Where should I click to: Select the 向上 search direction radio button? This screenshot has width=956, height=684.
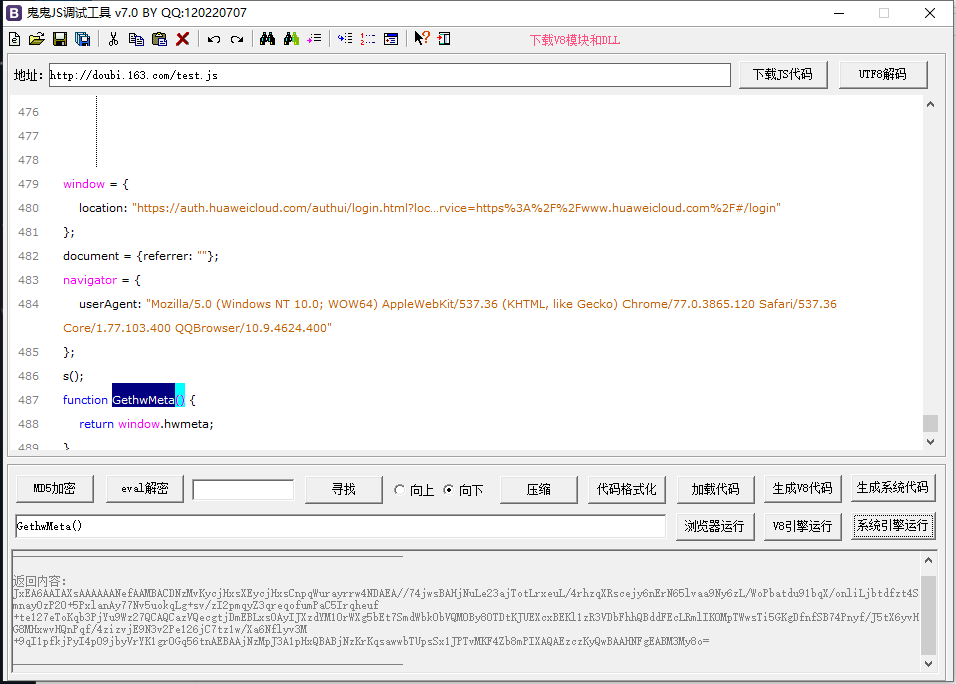point(401,490)
